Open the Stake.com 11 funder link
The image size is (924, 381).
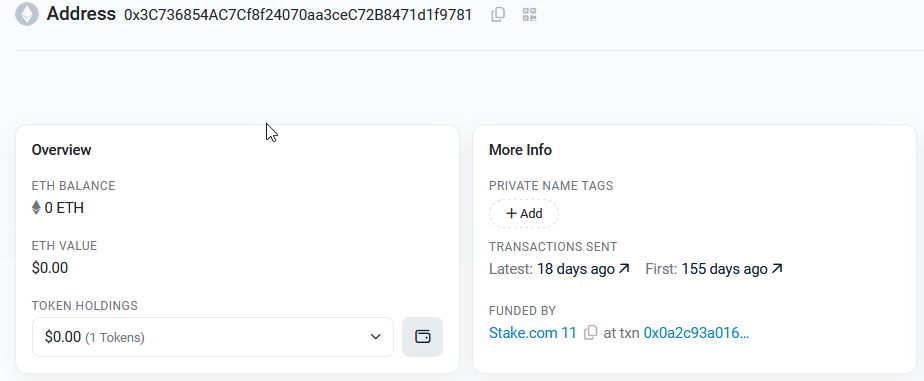pyautogui.click(x=533, y=333)
